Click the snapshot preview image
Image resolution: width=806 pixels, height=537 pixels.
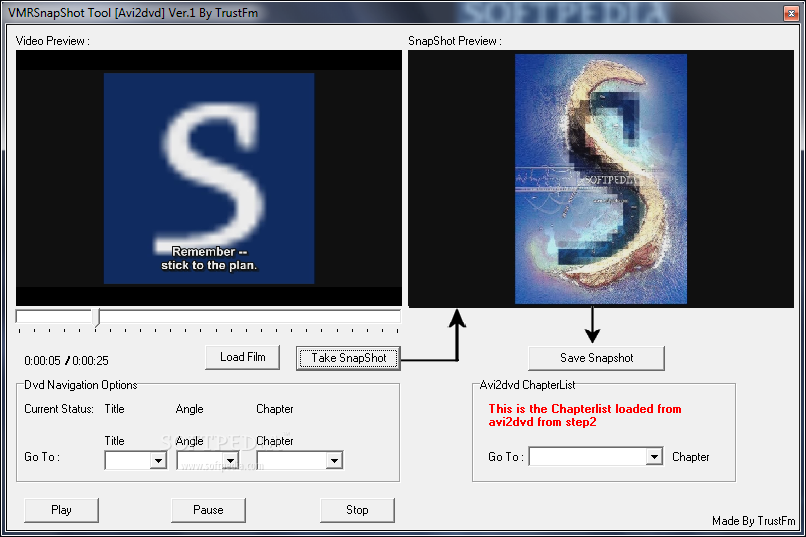coord(601,179)
